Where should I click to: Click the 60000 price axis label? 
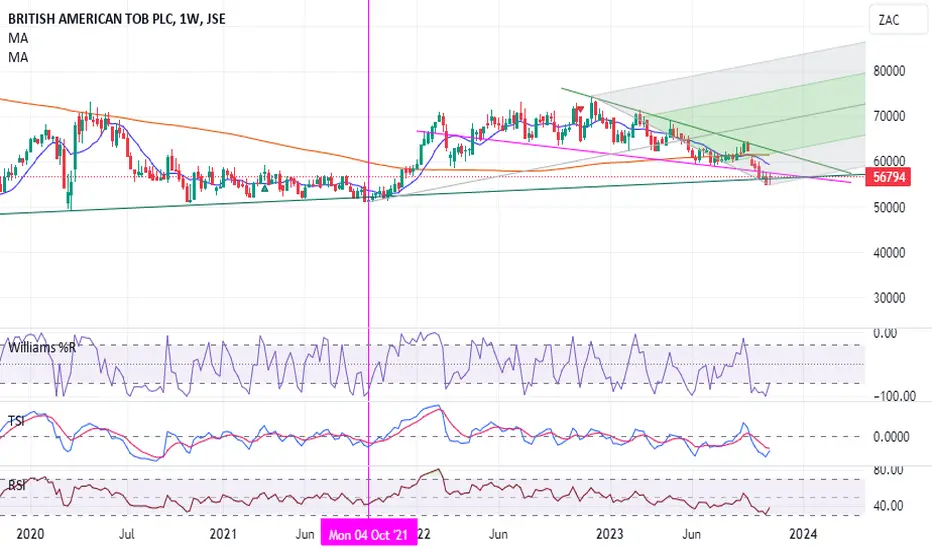889,161
